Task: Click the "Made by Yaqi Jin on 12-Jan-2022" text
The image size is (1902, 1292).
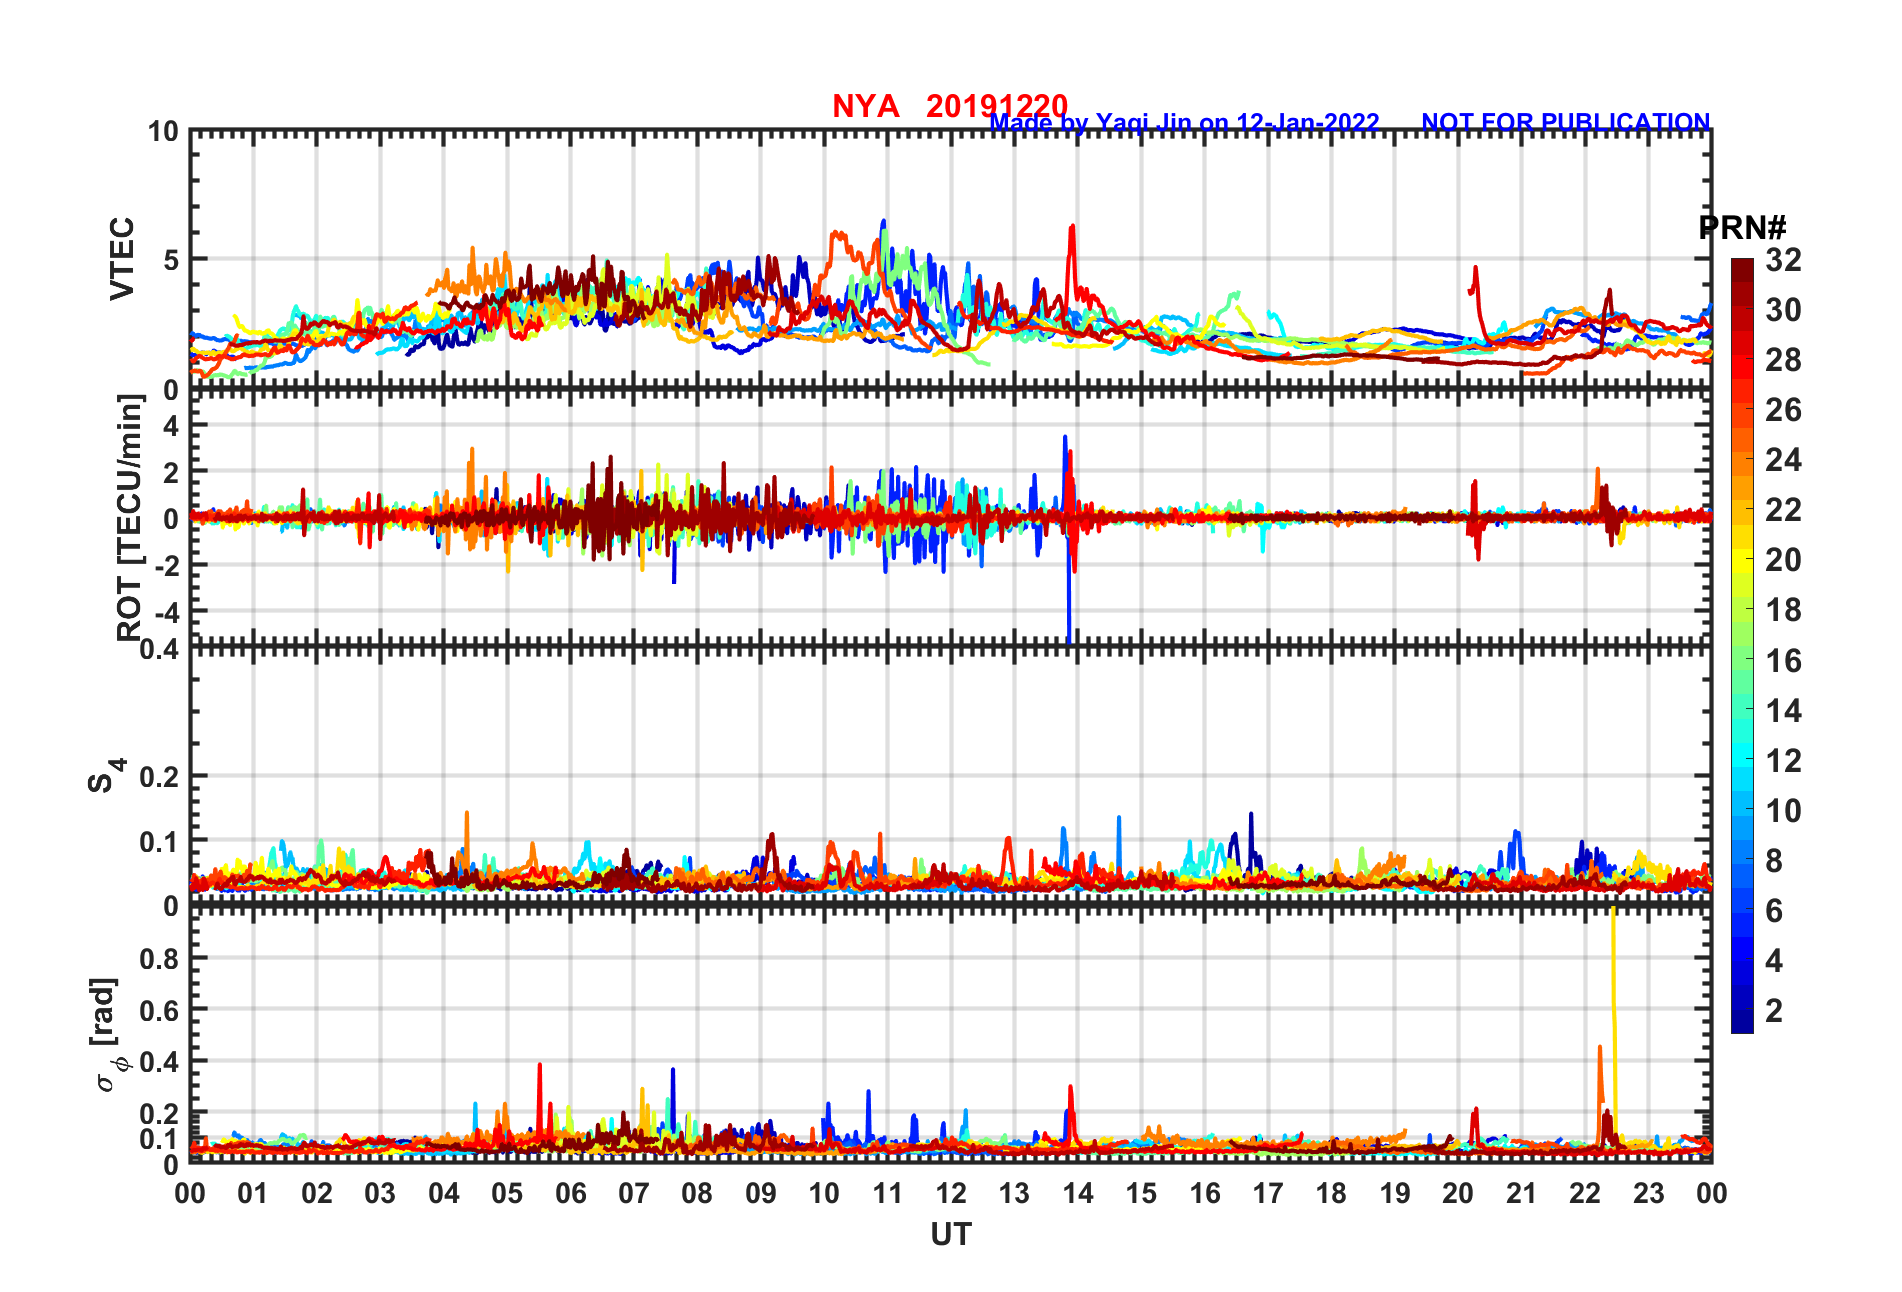Action: [x=1184, y=122]
